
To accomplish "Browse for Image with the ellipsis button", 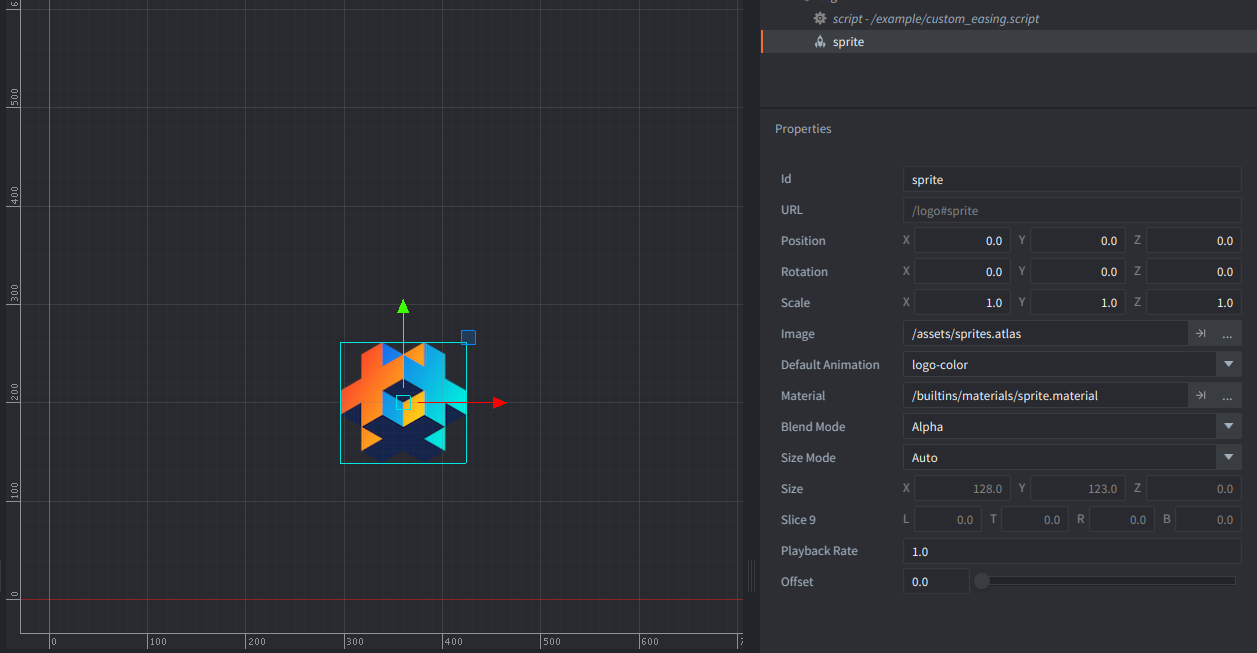I will (1228, 334).
